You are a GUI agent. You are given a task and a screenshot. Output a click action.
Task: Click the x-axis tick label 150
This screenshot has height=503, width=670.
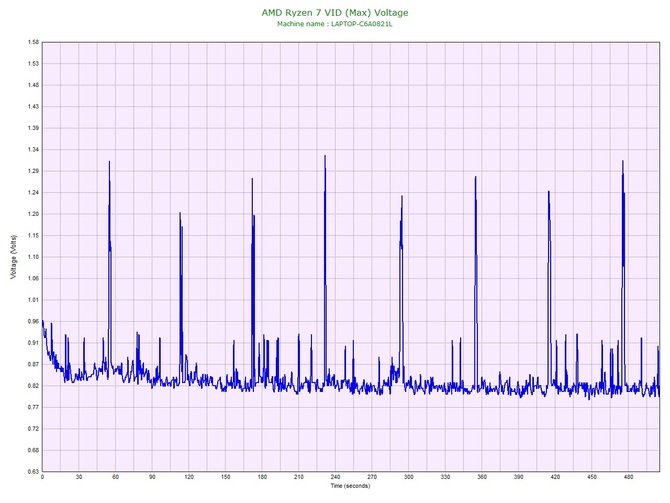226,477
